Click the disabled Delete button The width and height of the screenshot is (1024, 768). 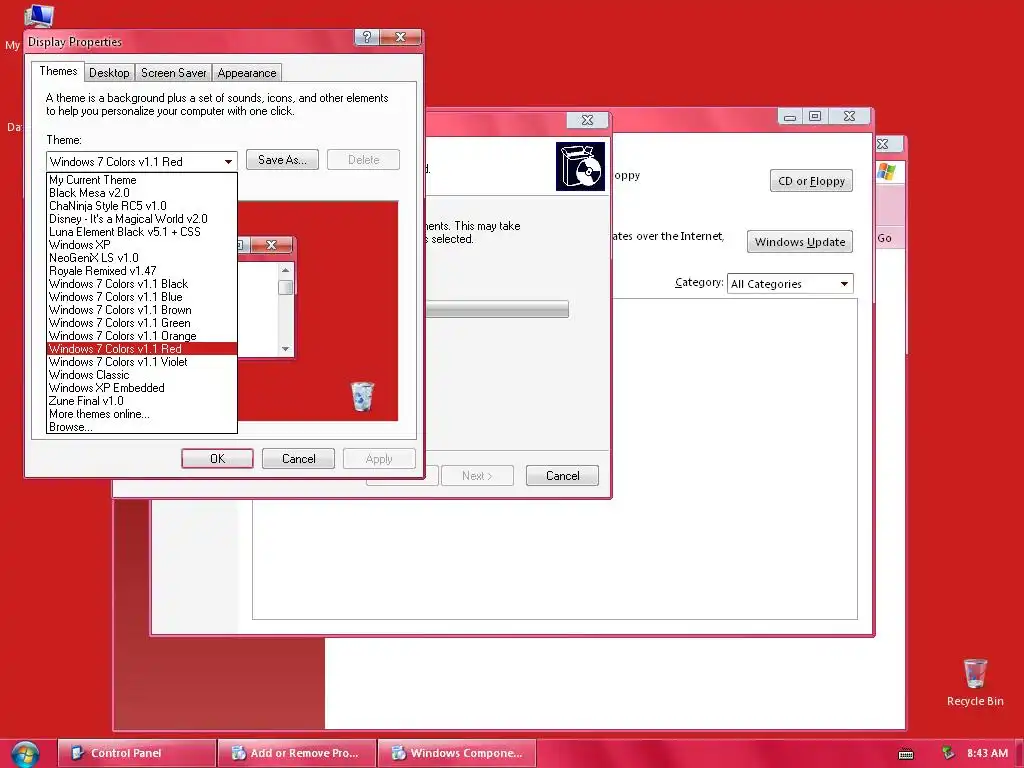(363, 159)
